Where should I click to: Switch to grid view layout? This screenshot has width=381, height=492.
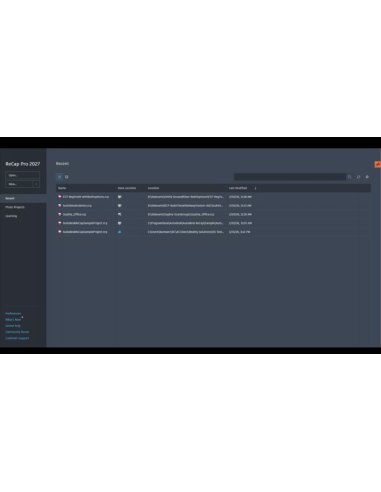67,177
